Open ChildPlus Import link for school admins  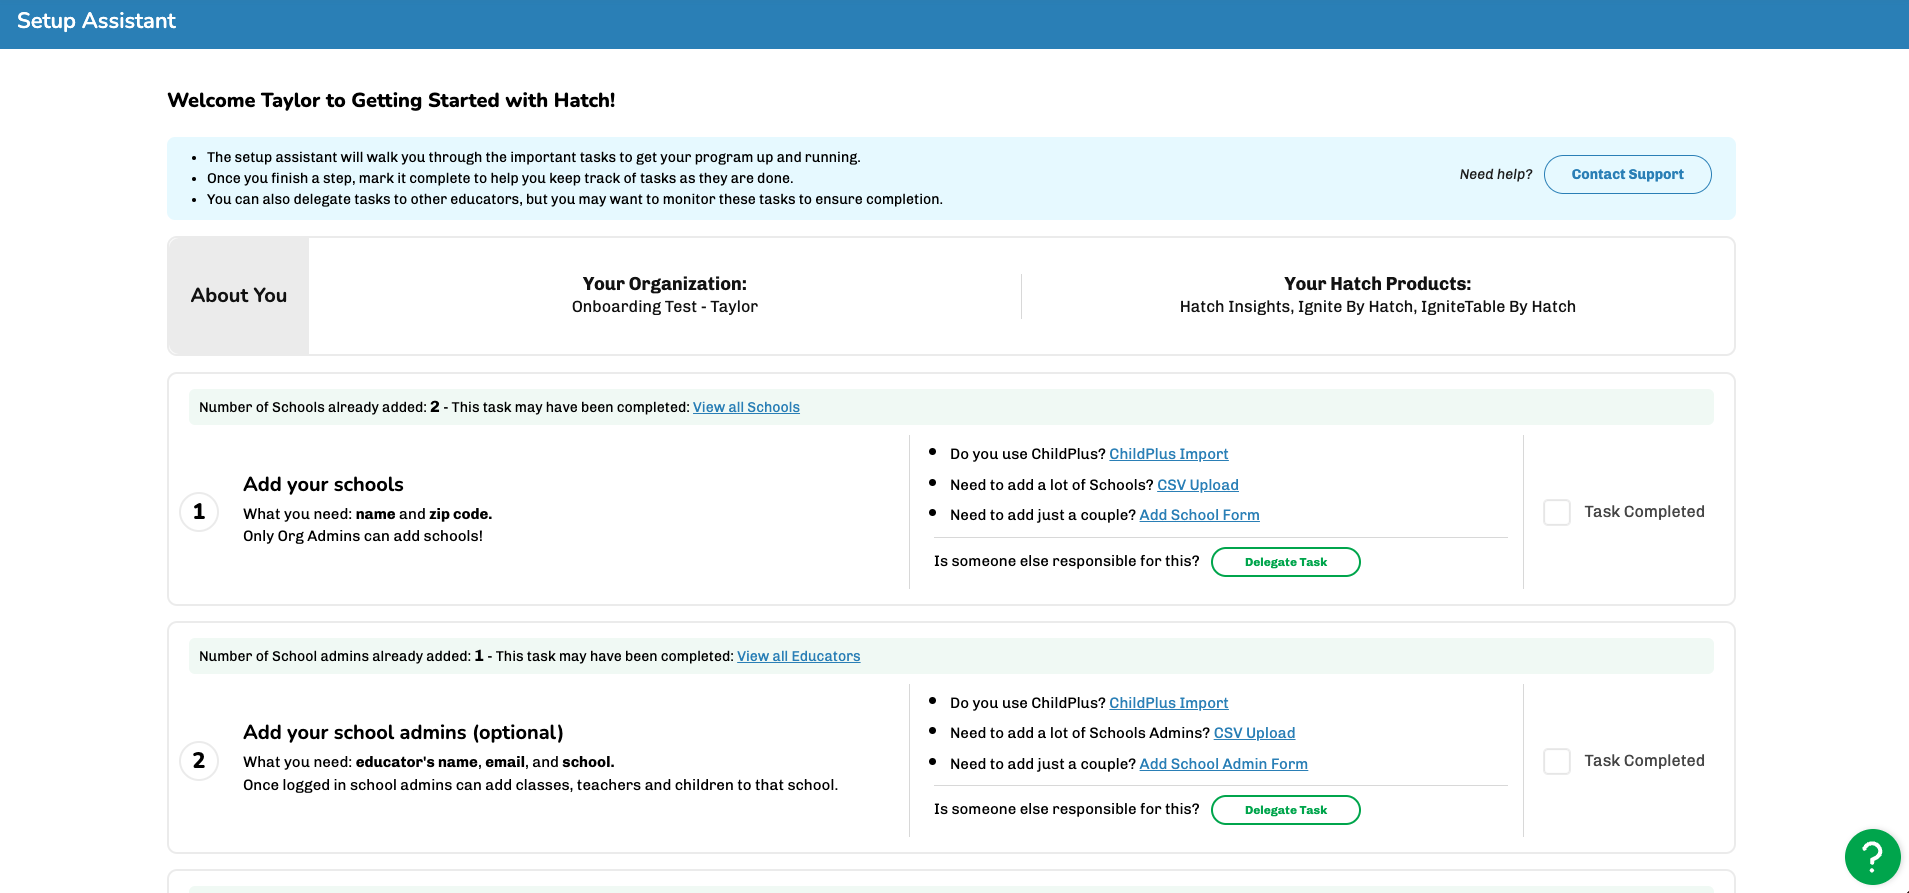[1168, 703]
